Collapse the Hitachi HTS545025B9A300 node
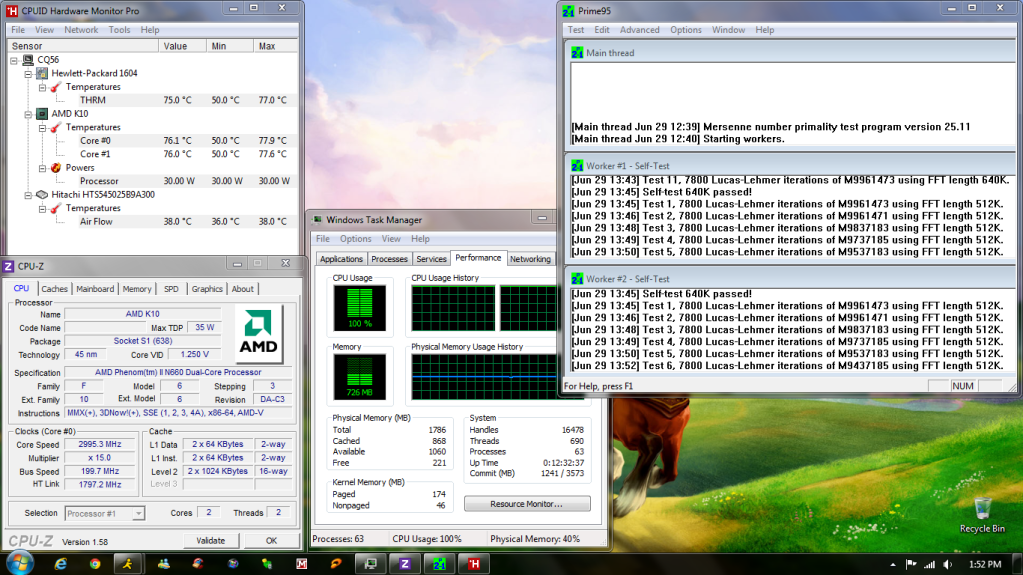Screen dimensions: 1023x575 28,195
